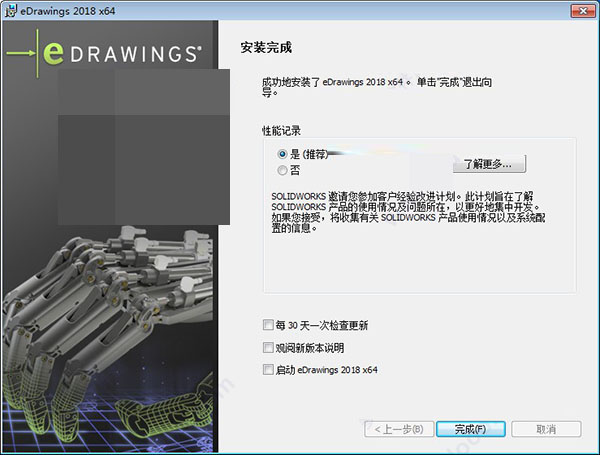Screen dimensions: 600x455
Task: Check 启动 eDrawings 2018 x64 option
Action: tap(268, 369)
